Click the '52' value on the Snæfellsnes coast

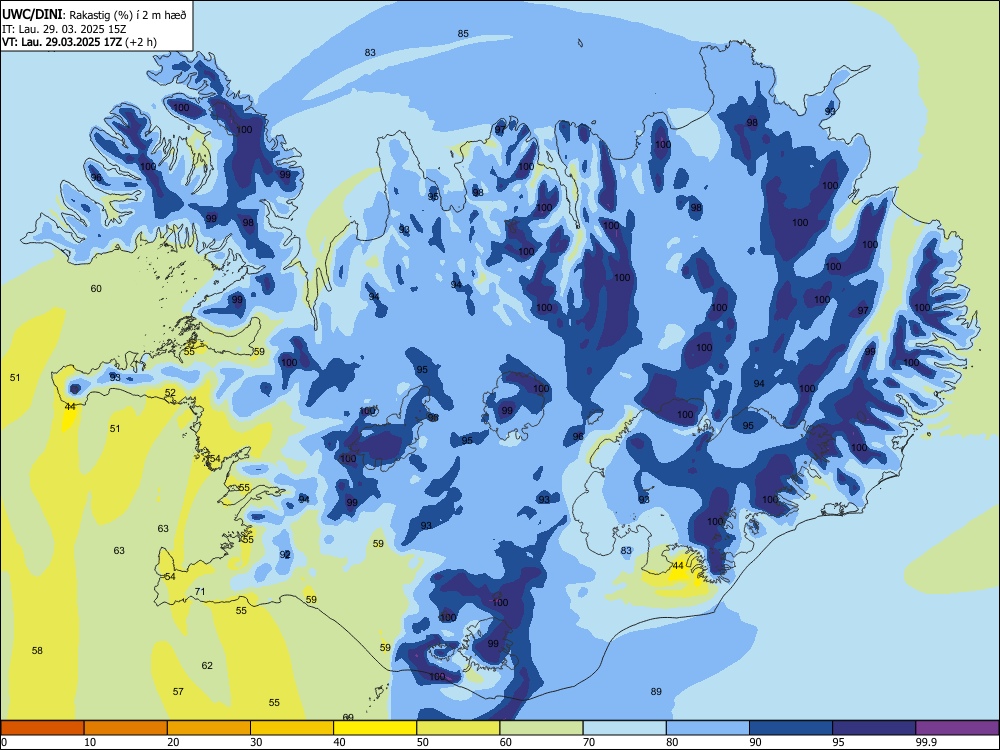click(x=170, y=393)
